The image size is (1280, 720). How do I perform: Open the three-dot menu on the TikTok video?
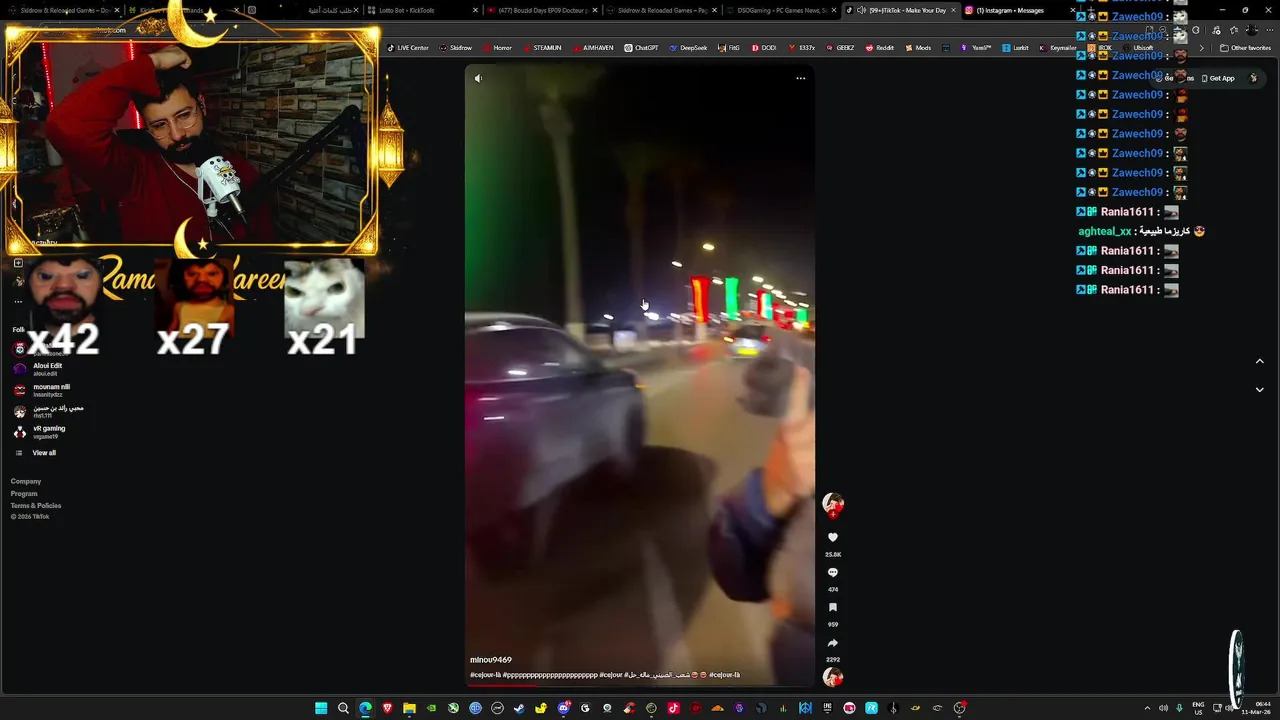pyautogui.click(x=800, y=78)
